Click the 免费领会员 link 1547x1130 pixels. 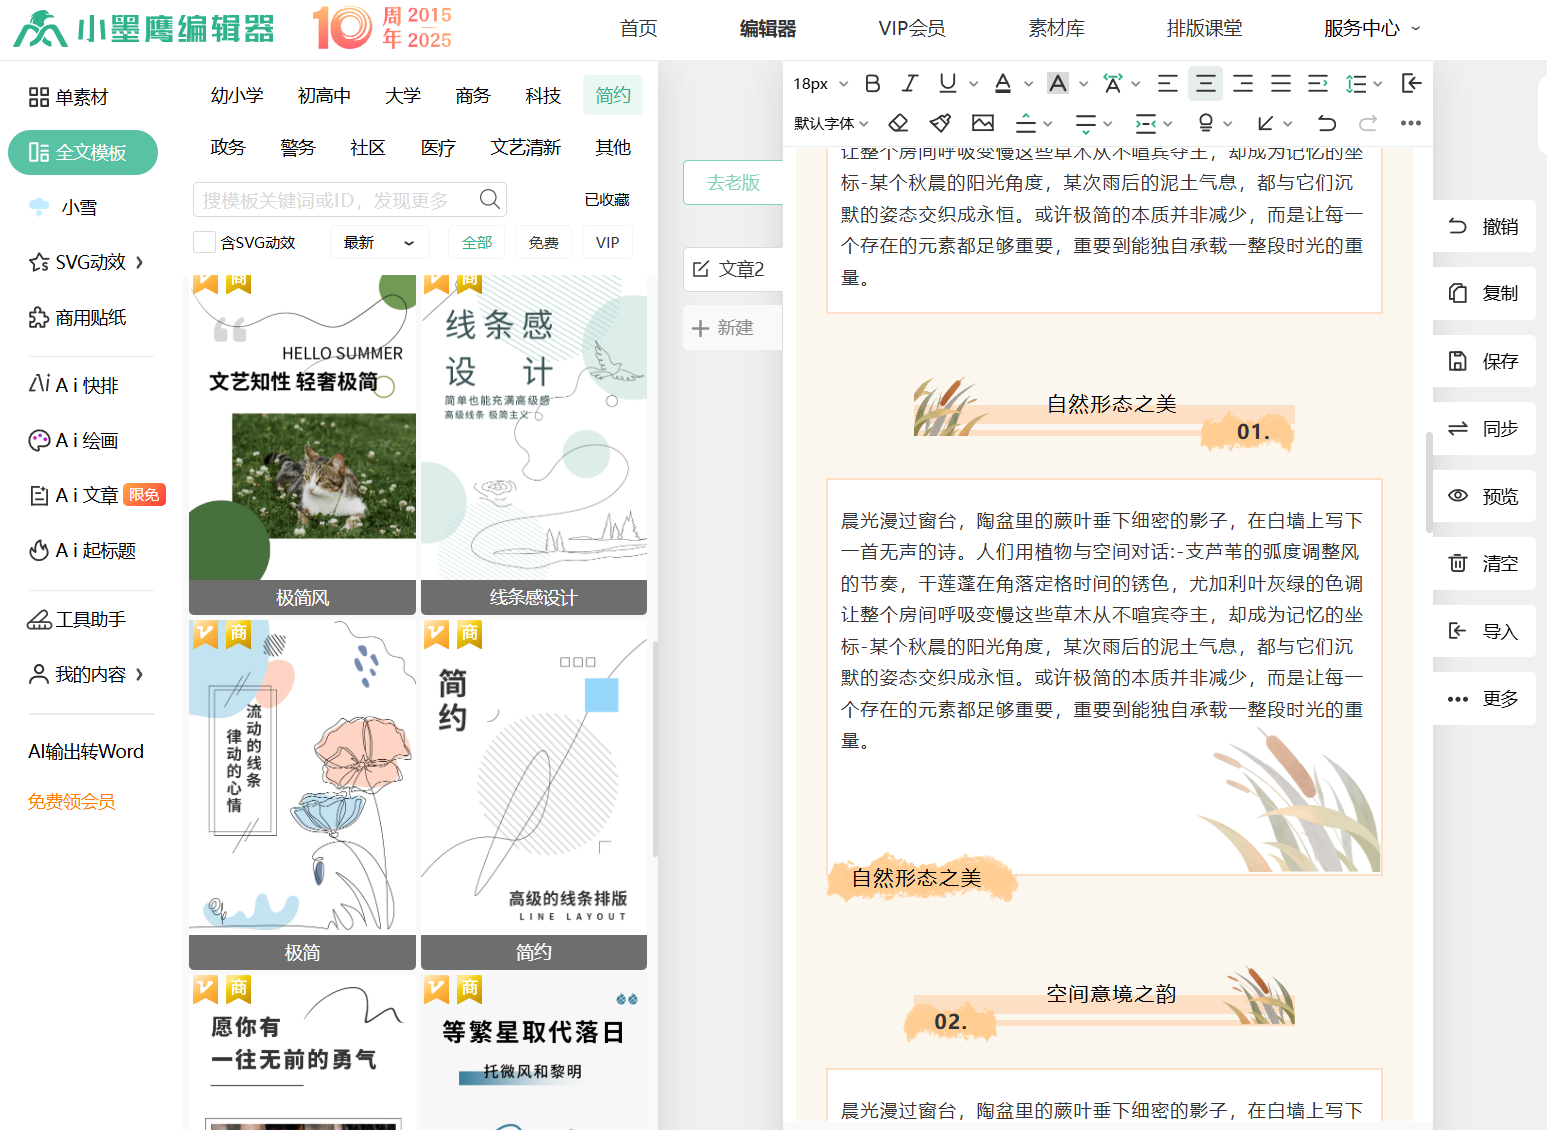[71, 801]
